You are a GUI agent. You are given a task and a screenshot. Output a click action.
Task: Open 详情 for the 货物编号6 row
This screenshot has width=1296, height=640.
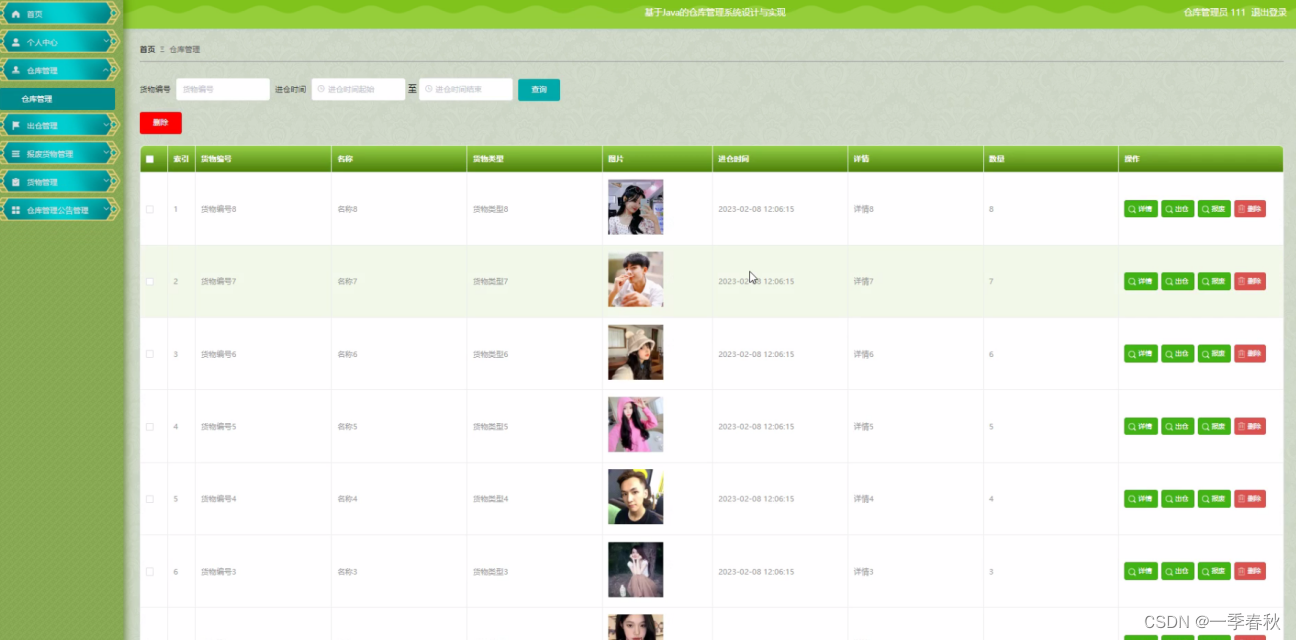click(1141, 354)
